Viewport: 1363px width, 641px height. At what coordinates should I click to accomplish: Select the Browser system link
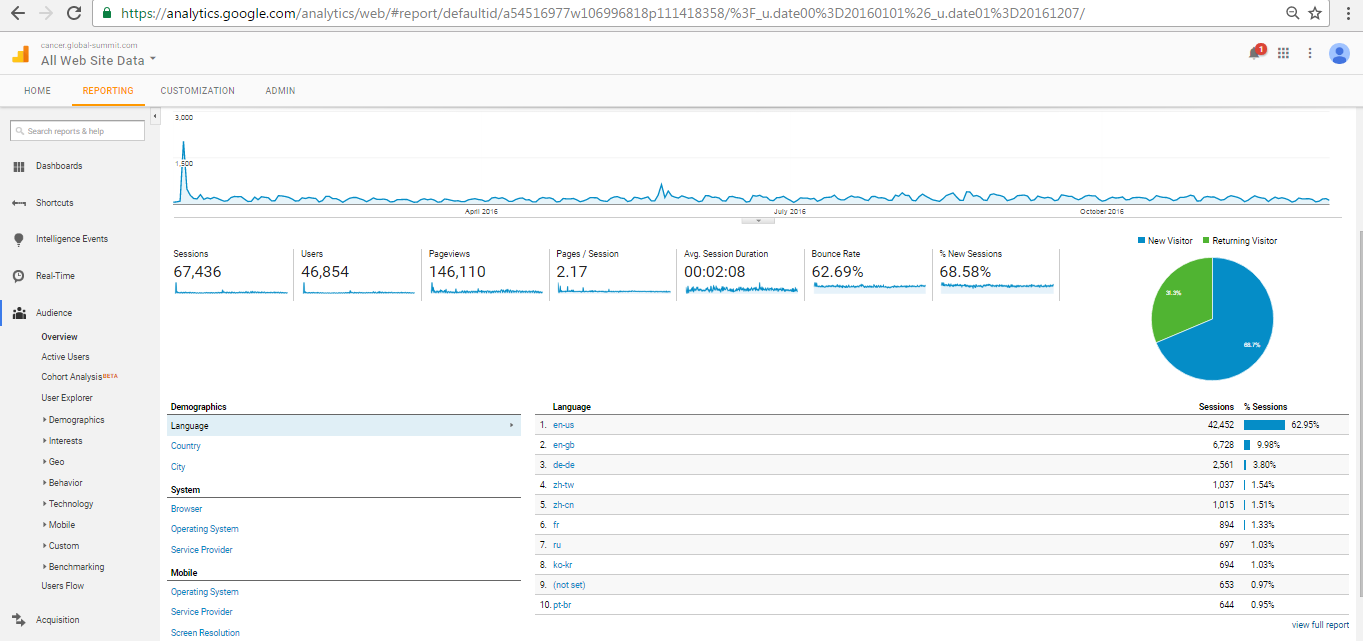[186, 509]
